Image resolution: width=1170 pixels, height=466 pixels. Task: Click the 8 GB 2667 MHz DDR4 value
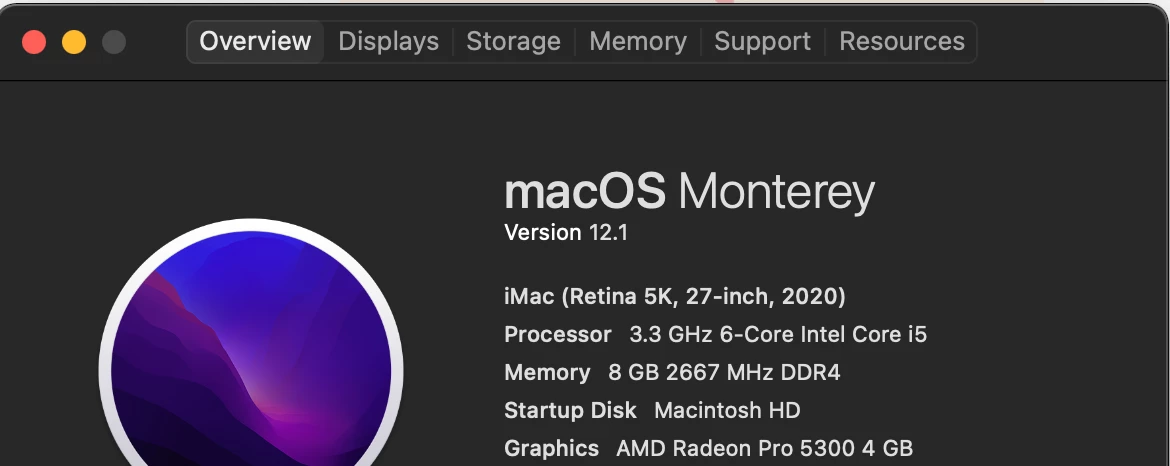pos(724,372)
